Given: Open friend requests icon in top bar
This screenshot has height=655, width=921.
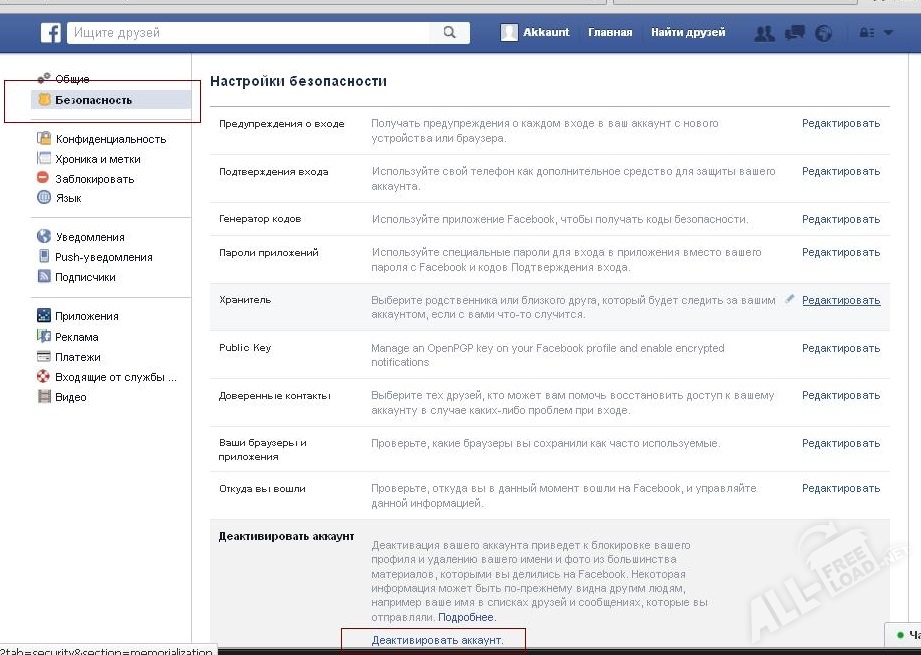Looking at the screenshot, I should click(x=765, y=33).
